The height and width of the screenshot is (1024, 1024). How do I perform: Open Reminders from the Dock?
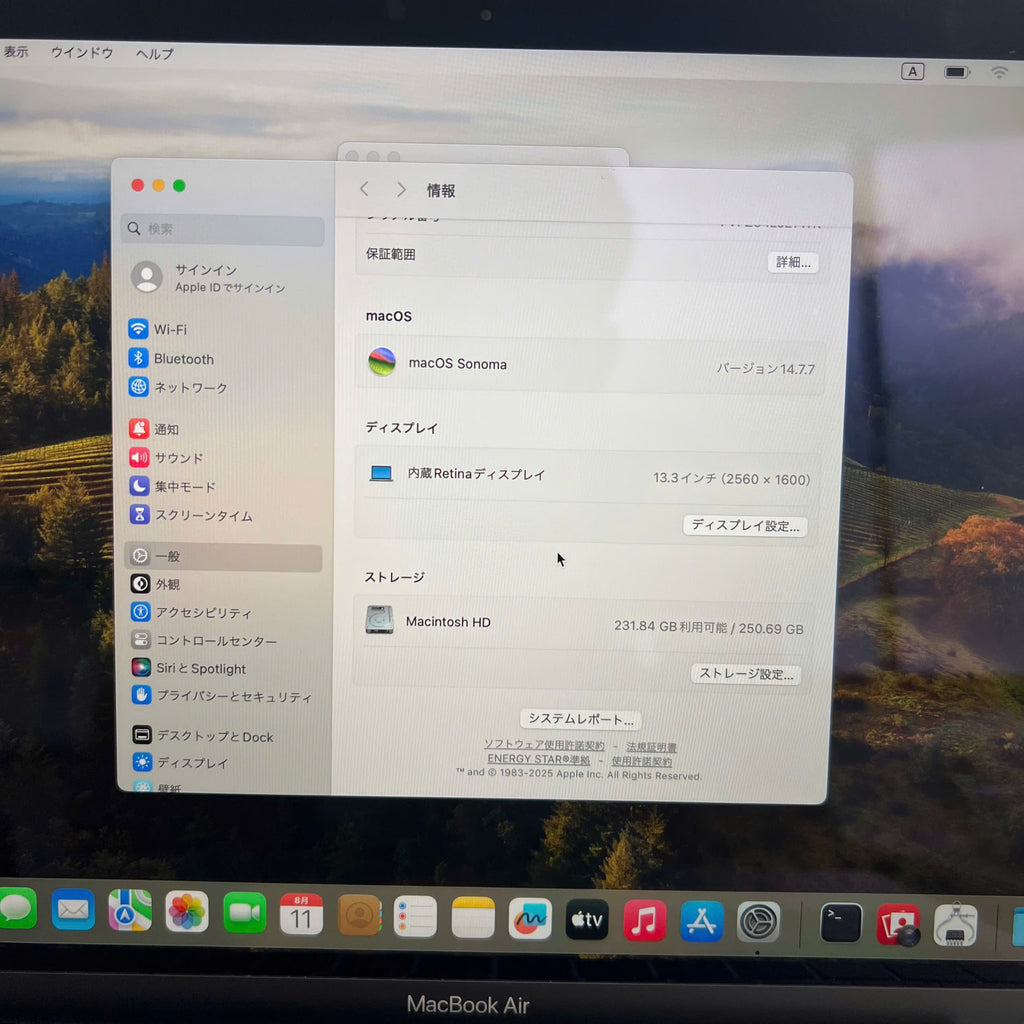(415, 917)
